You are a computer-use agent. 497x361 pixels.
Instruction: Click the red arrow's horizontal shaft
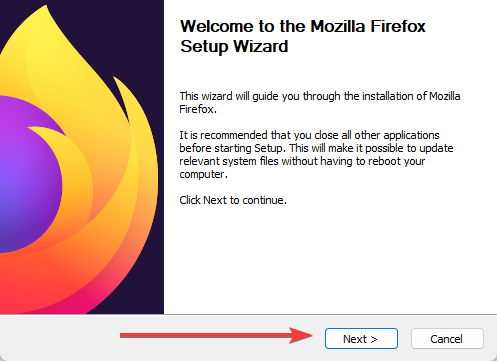pyautogui.click(x=205, y=335)
